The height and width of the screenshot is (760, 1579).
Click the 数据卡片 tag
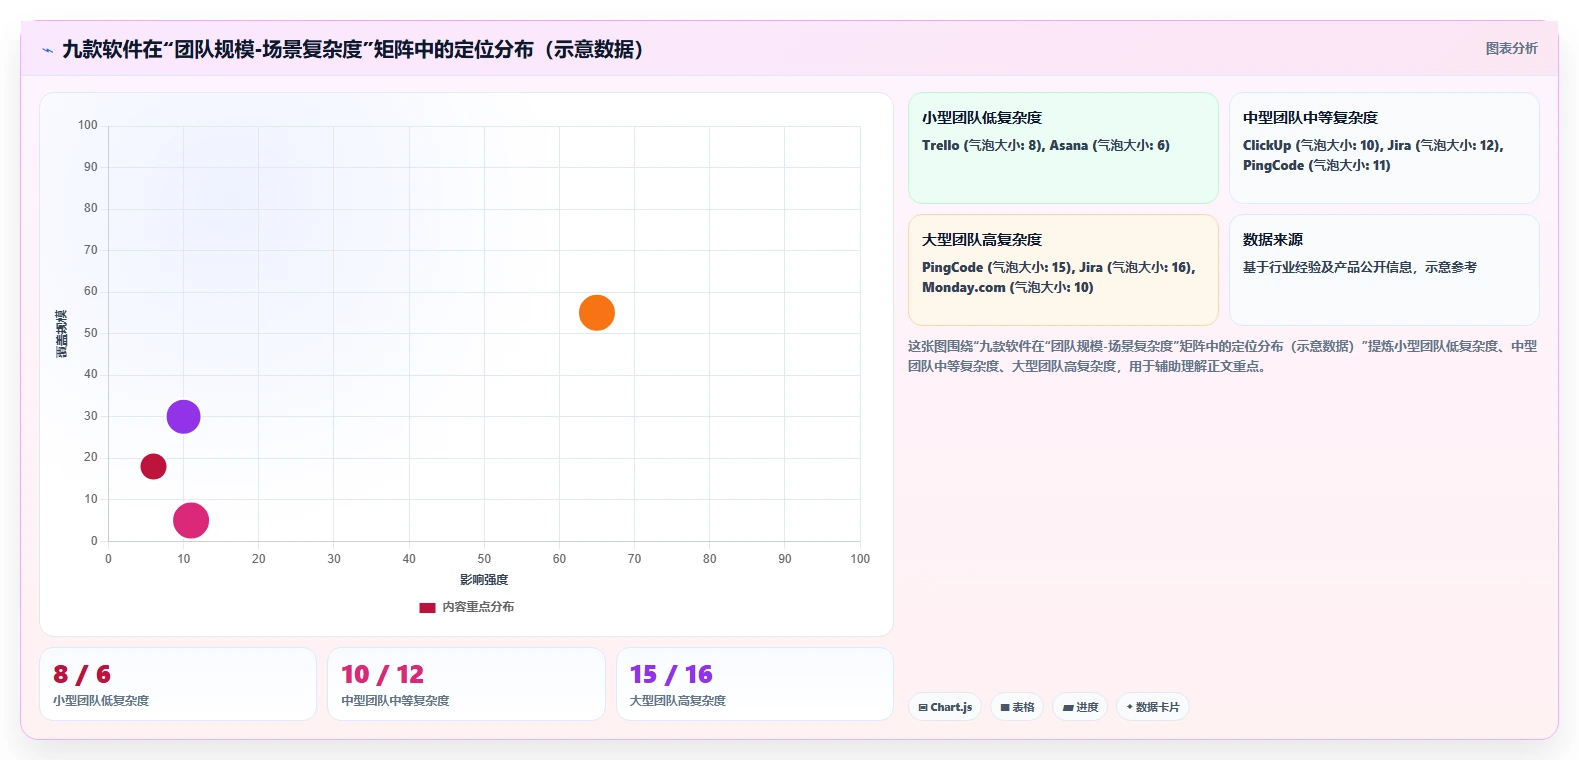pos(1153,707)
